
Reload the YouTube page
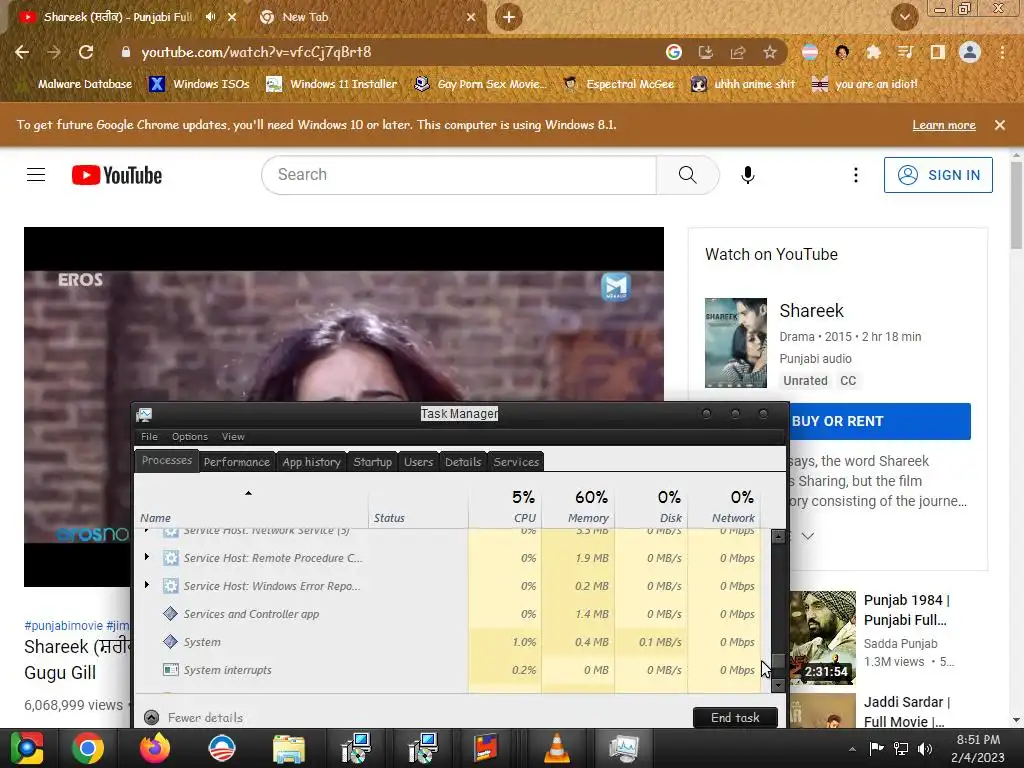(x=86, y=52)
